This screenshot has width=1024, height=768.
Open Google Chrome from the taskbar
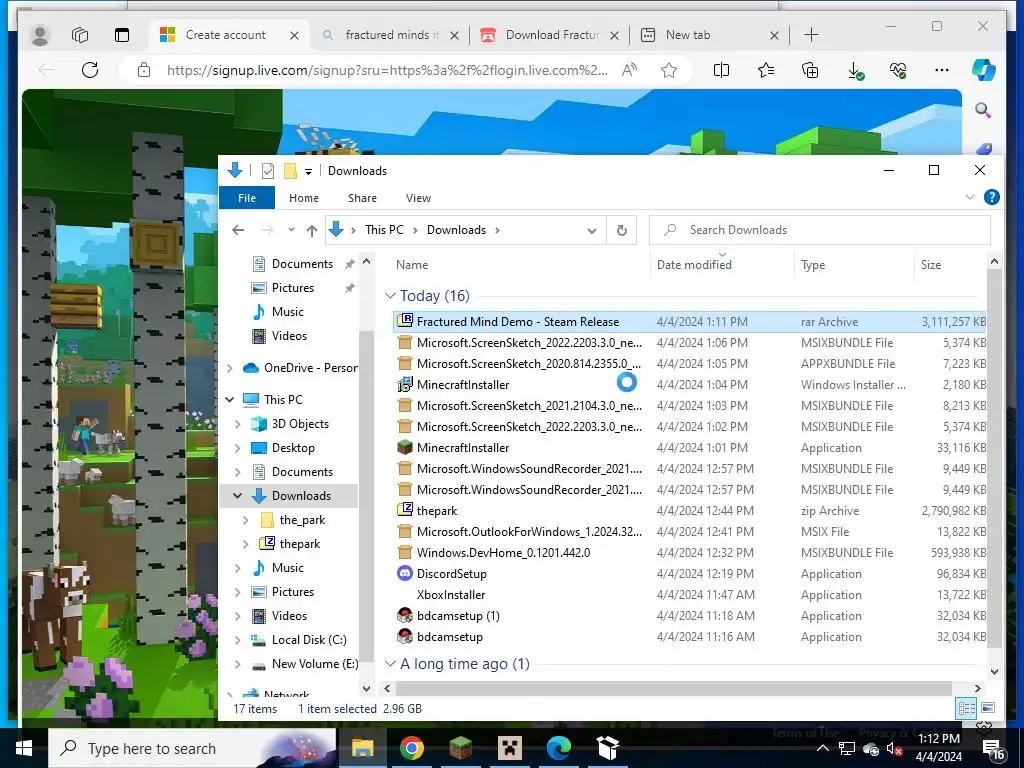click(411, 748)
